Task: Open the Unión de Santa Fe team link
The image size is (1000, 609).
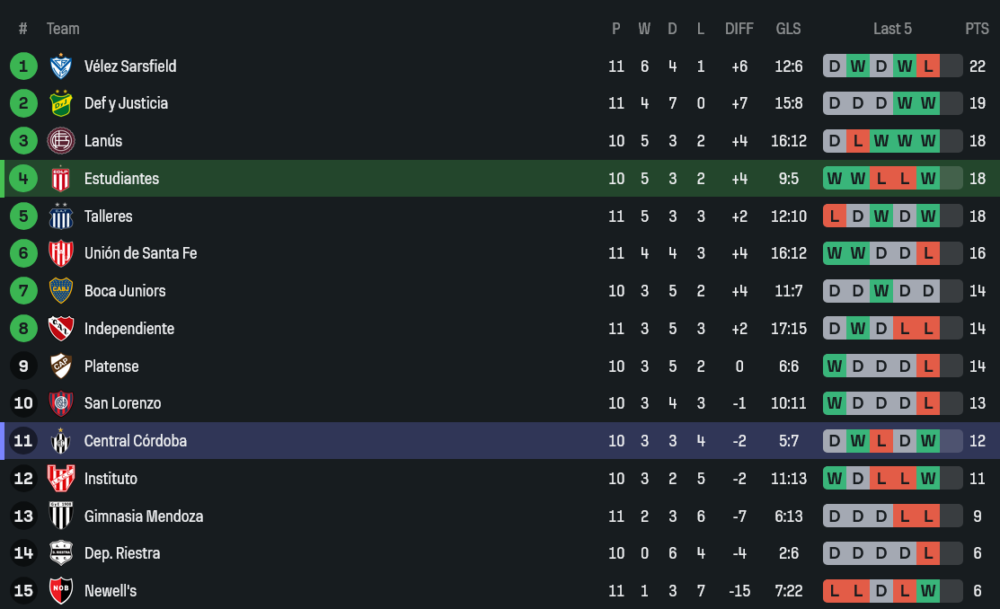Action: pos(140,254)
